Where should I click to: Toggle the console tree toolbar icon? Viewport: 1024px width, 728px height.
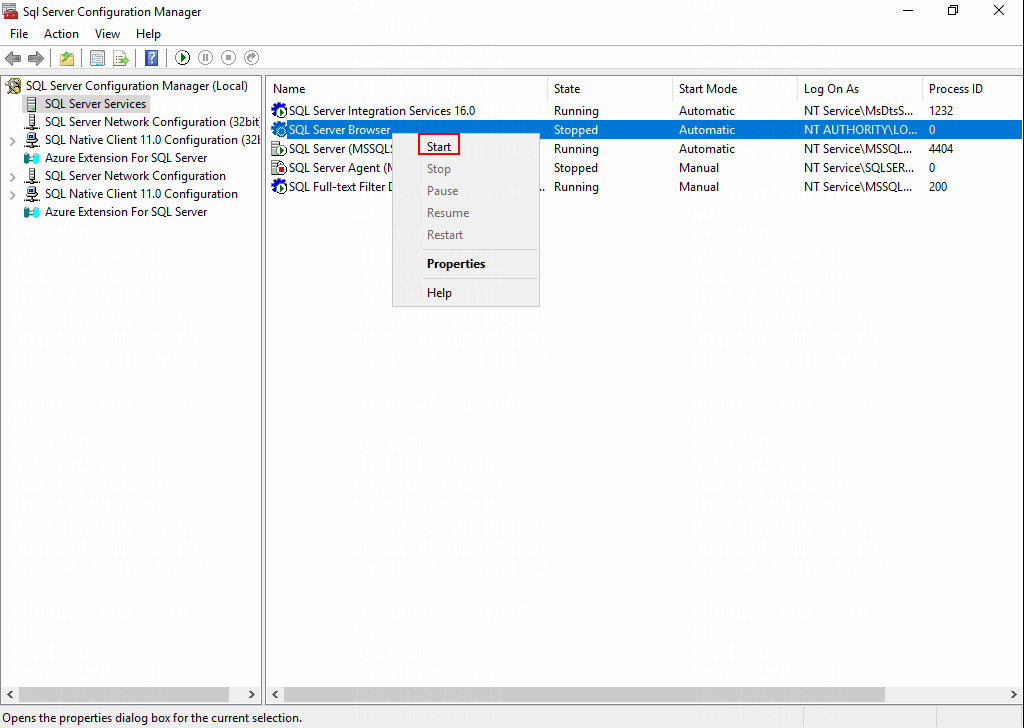click(97, 58)
